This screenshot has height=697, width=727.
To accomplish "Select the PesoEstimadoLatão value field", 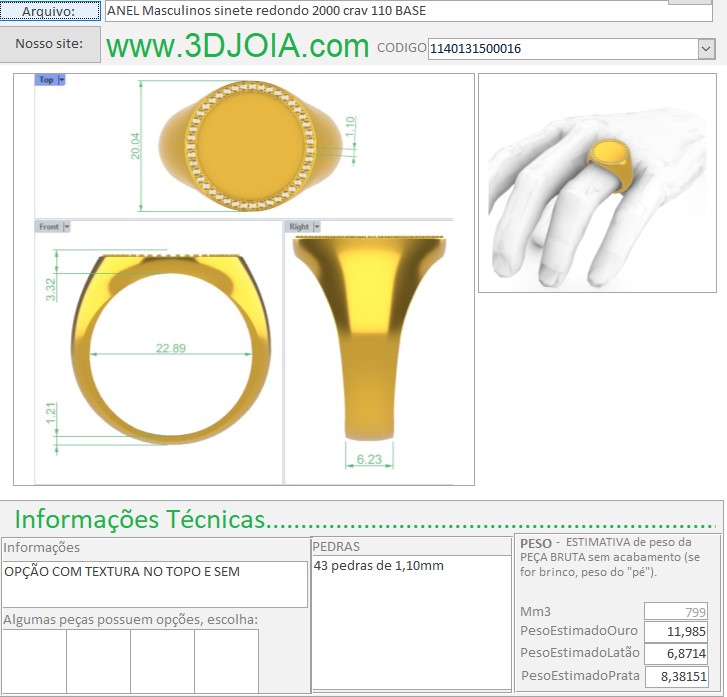I will pos(676,654).
